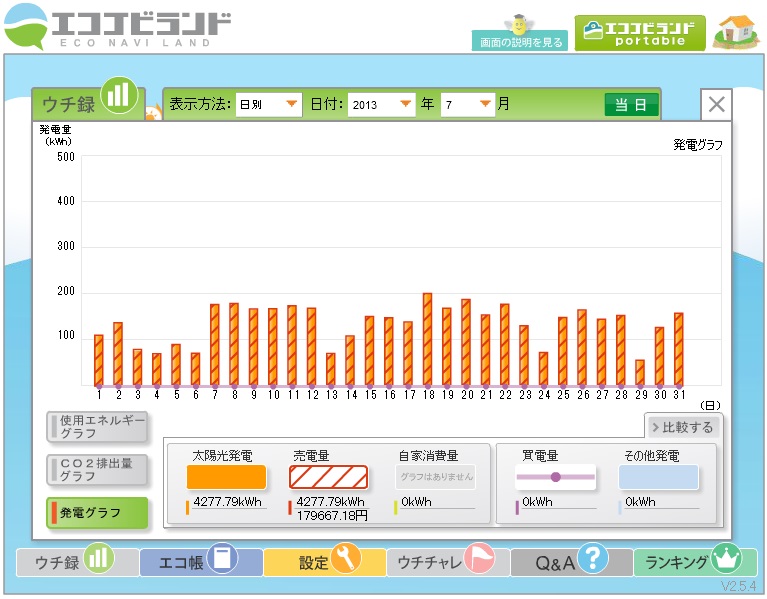Screen dimensions: 767x599
Task: Open the ウチ録 bottom tab
Action: click(77, 562)
